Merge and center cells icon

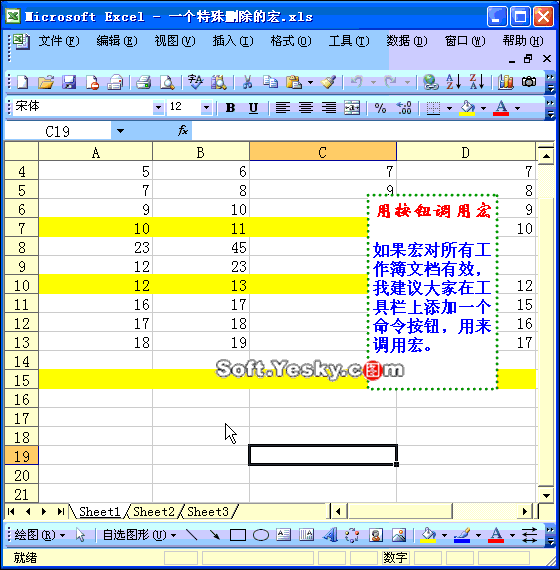click(352, 108)
